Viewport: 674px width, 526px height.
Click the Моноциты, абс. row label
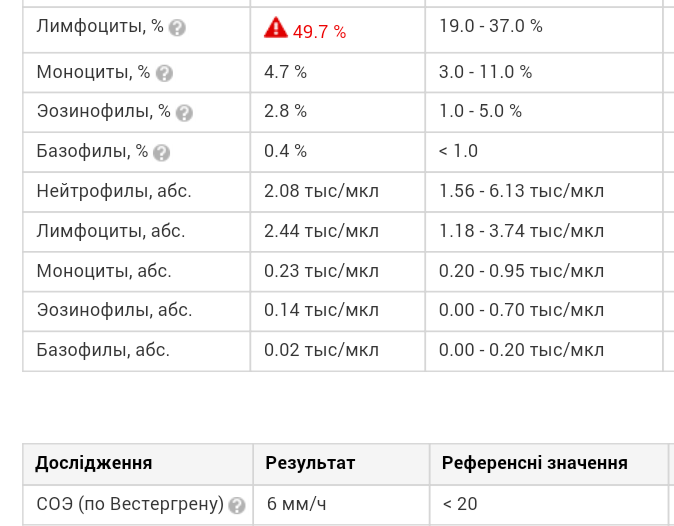[104, 270]
